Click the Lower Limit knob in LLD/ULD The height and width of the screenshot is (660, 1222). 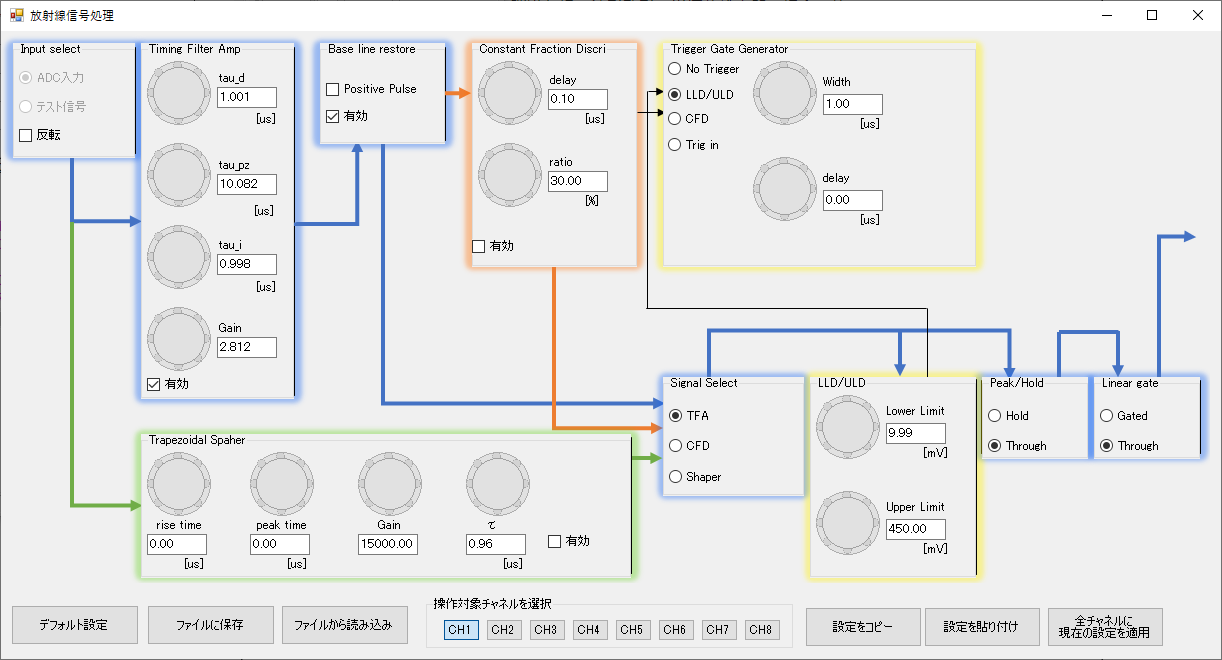coord(847,427)
